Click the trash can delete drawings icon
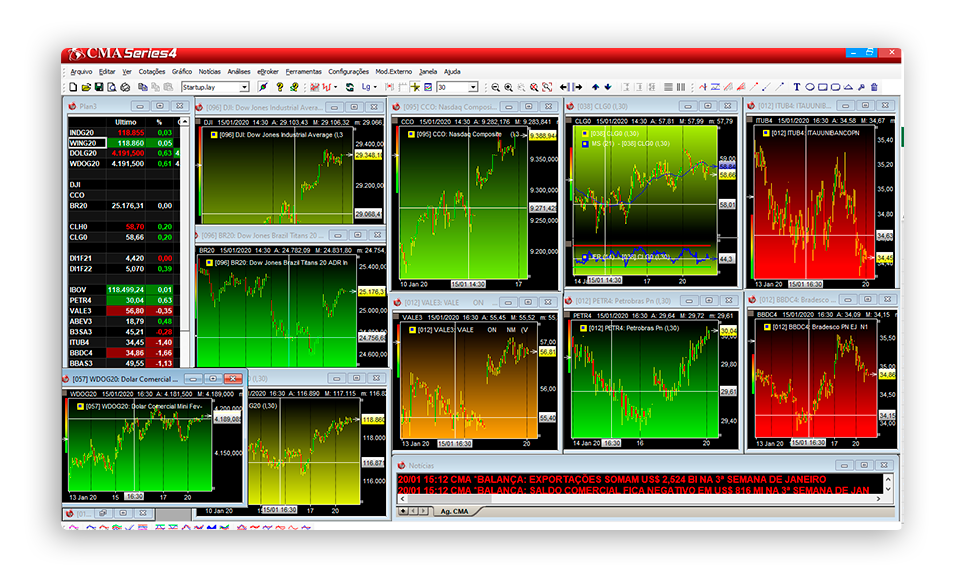The height and width of the screenshot is (578, 964). pos(874,87)
